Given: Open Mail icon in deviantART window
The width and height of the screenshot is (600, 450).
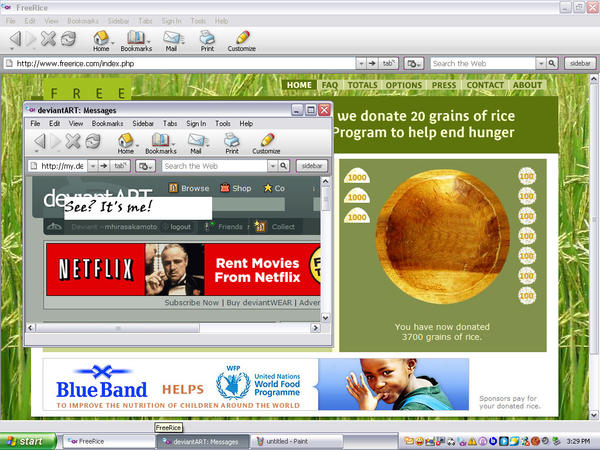Looking at the screenshot, I should (196, 140).
